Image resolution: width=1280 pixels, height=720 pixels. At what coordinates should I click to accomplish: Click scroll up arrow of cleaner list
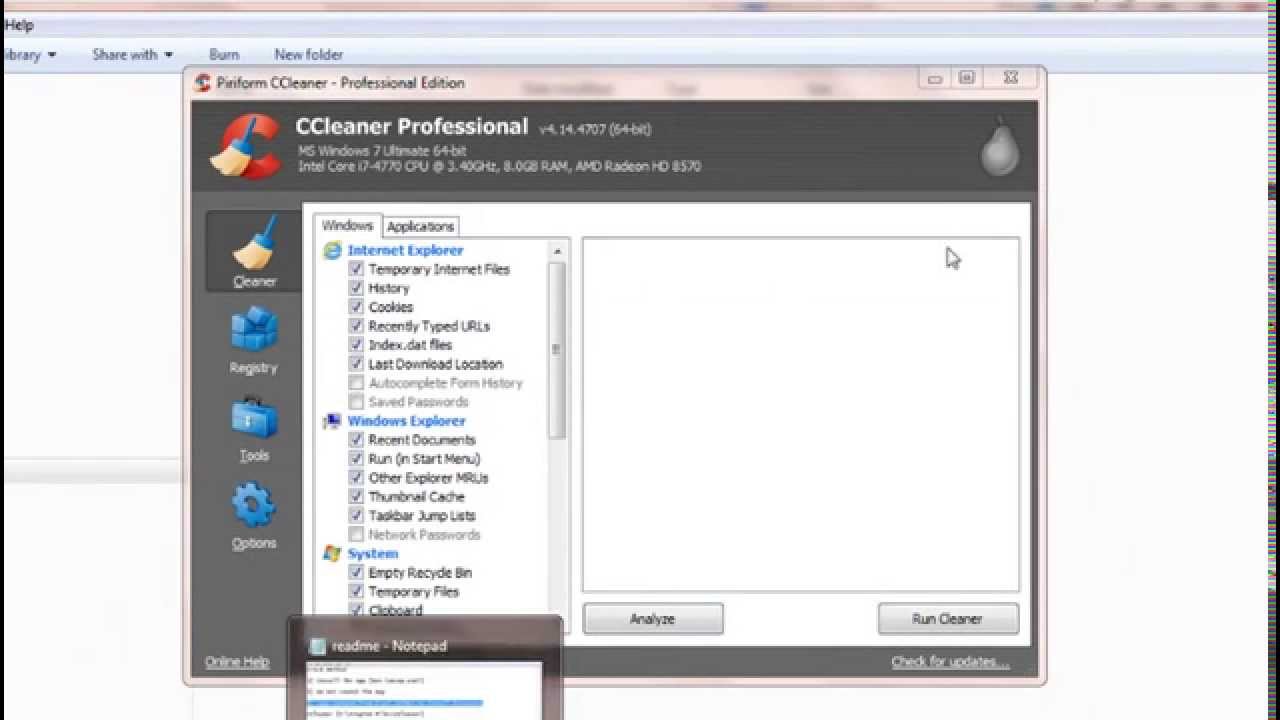557,250
